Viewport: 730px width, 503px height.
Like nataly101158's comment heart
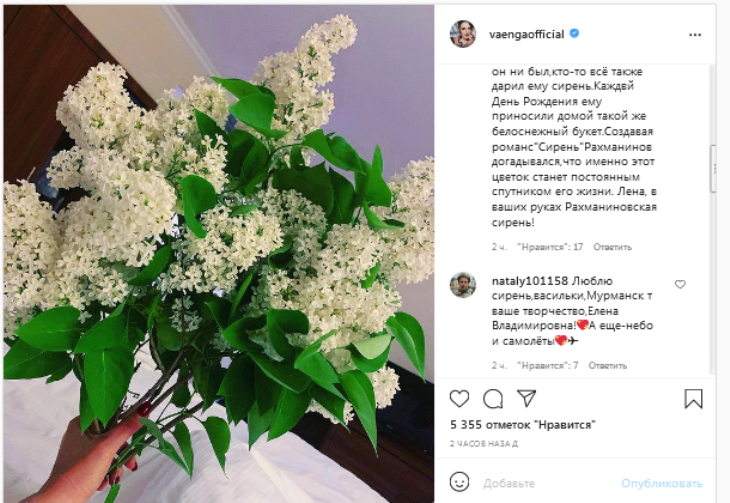680,284
